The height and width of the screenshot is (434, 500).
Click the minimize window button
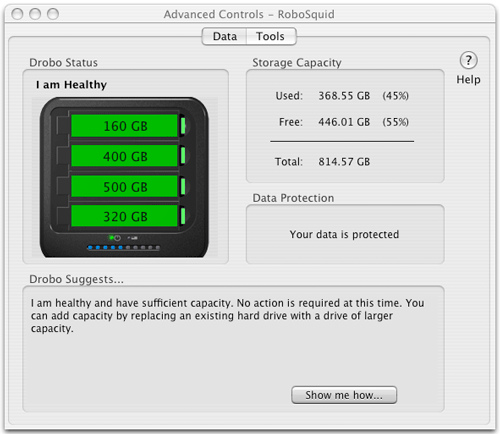point(35,14)
